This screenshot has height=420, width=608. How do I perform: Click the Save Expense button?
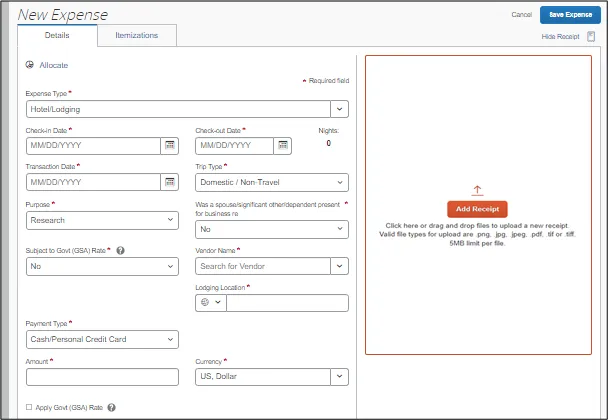coord(570,15)
